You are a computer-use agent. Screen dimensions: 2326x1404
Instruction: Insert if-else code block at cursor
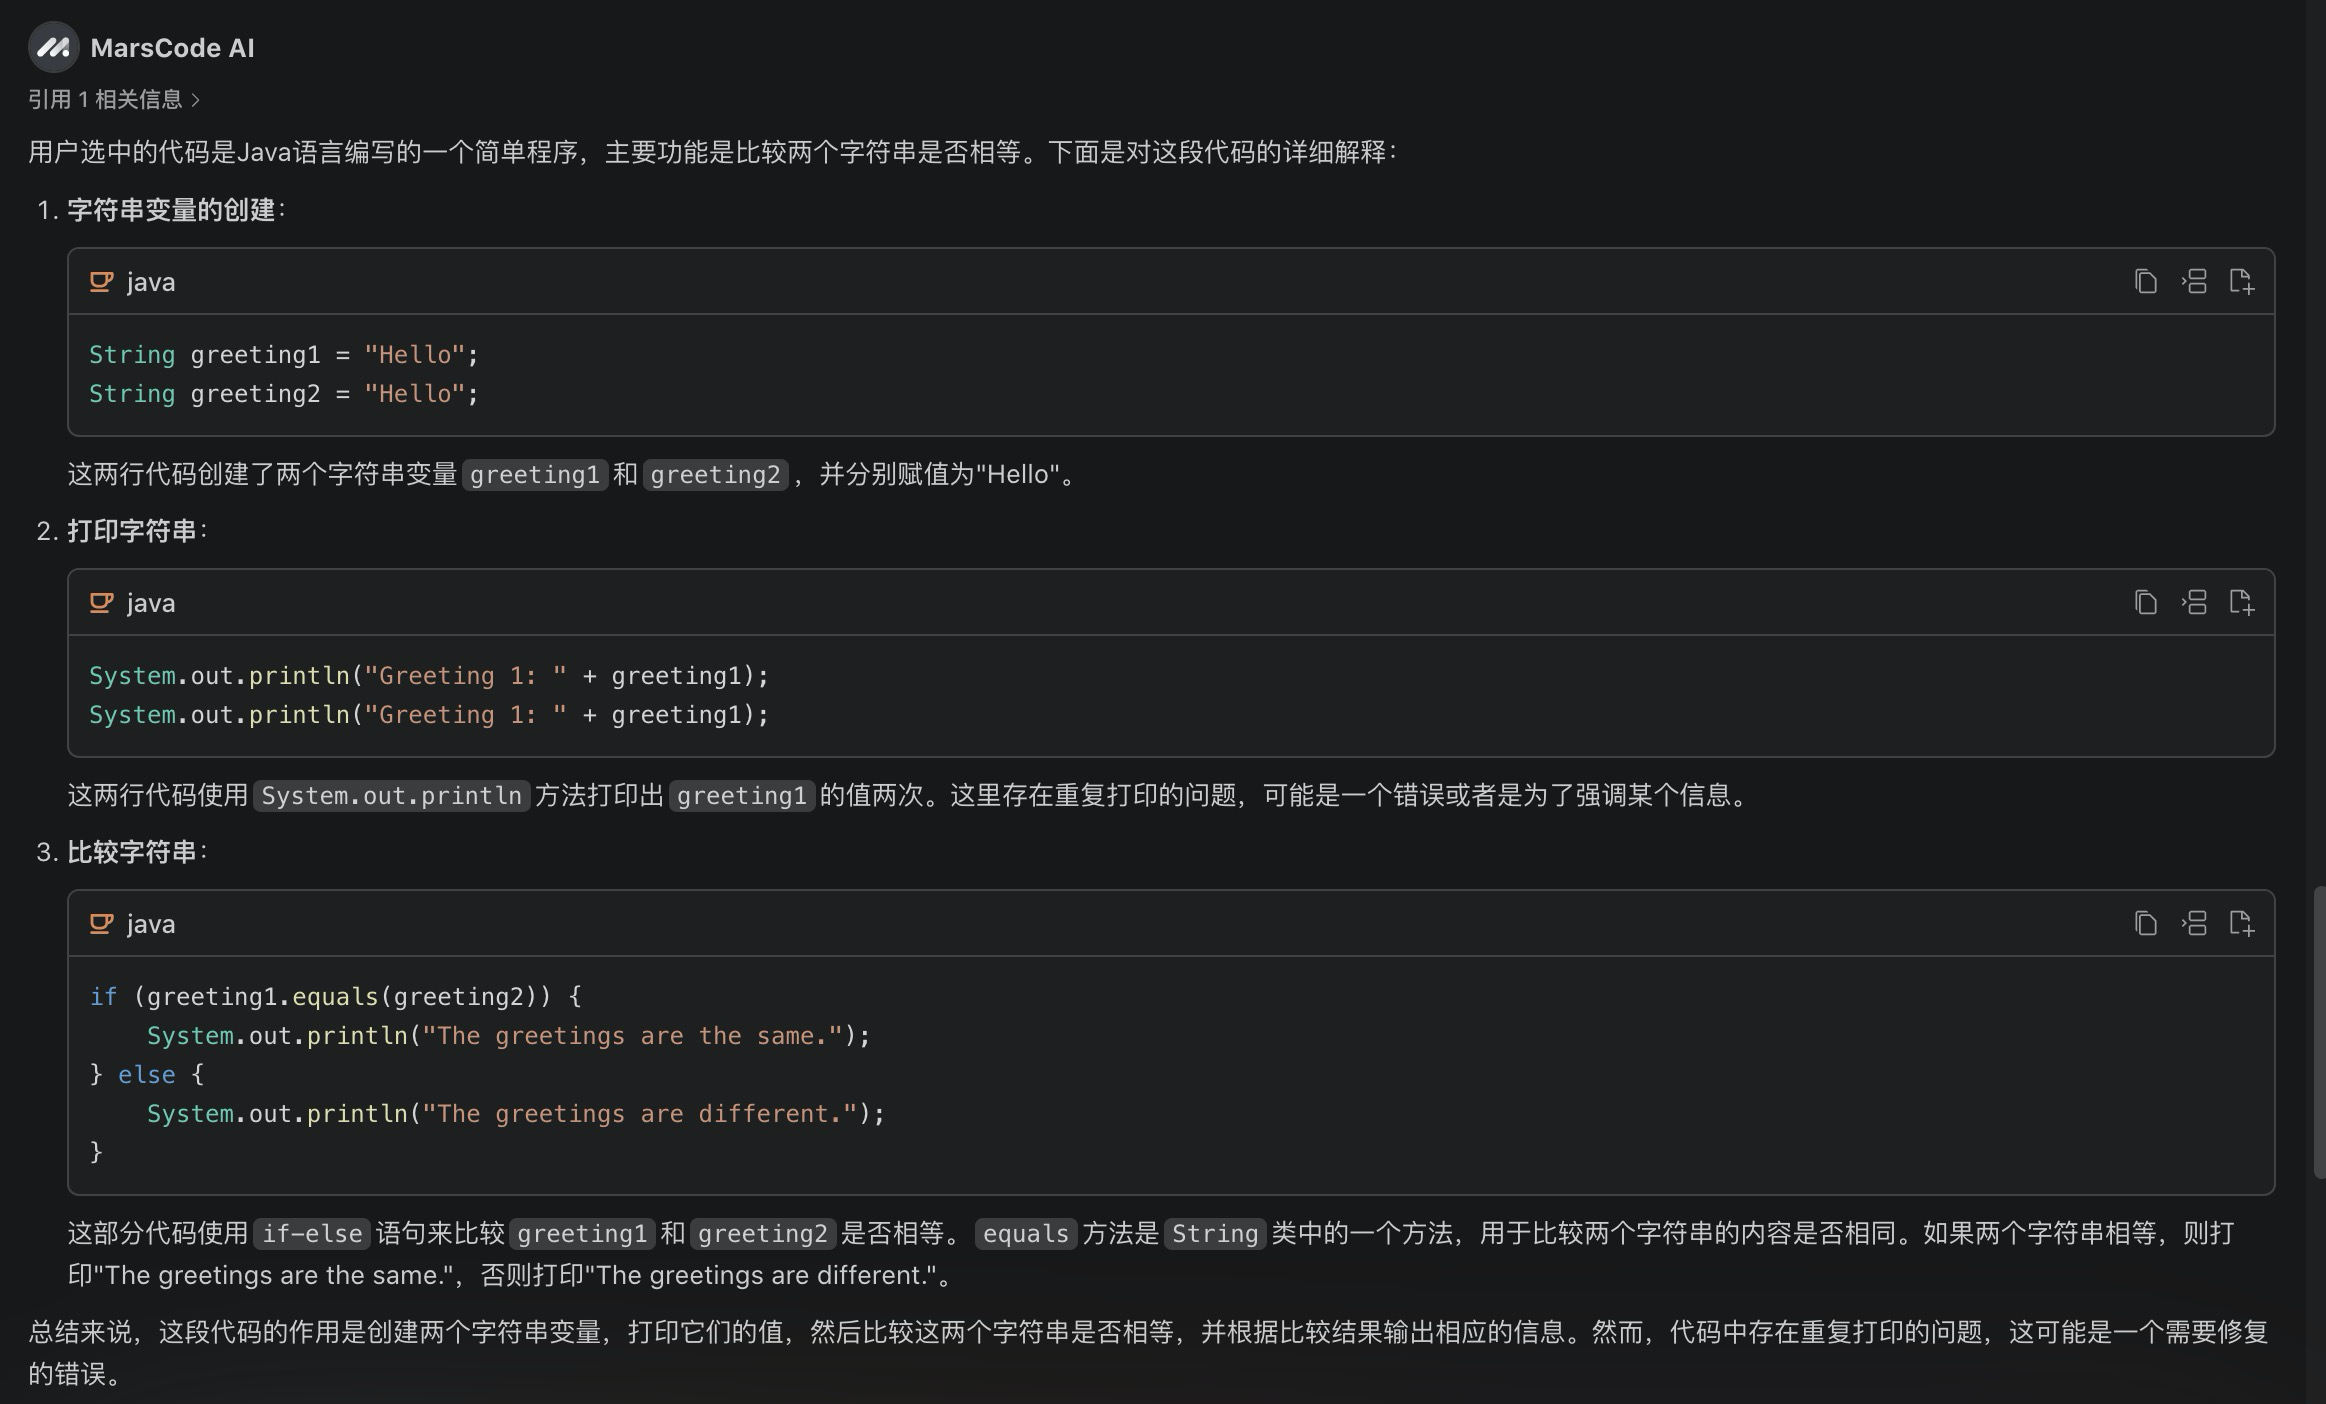point(2194,924)
